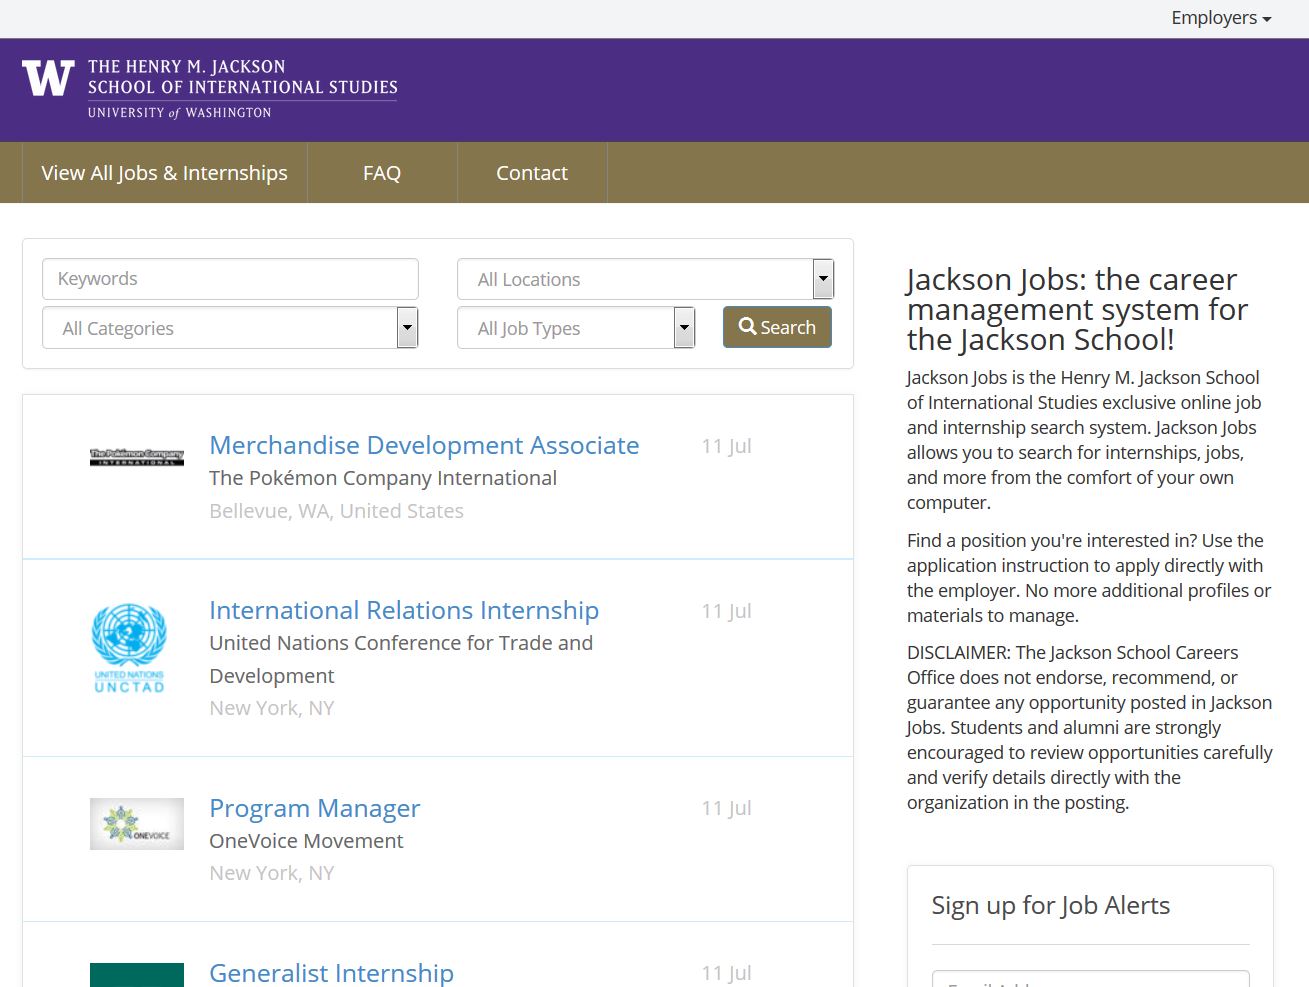Image resolution: width=1309 pixels, height=987 pixels.
Task: Click the University of Washington W logo
Action: (48, 78)
